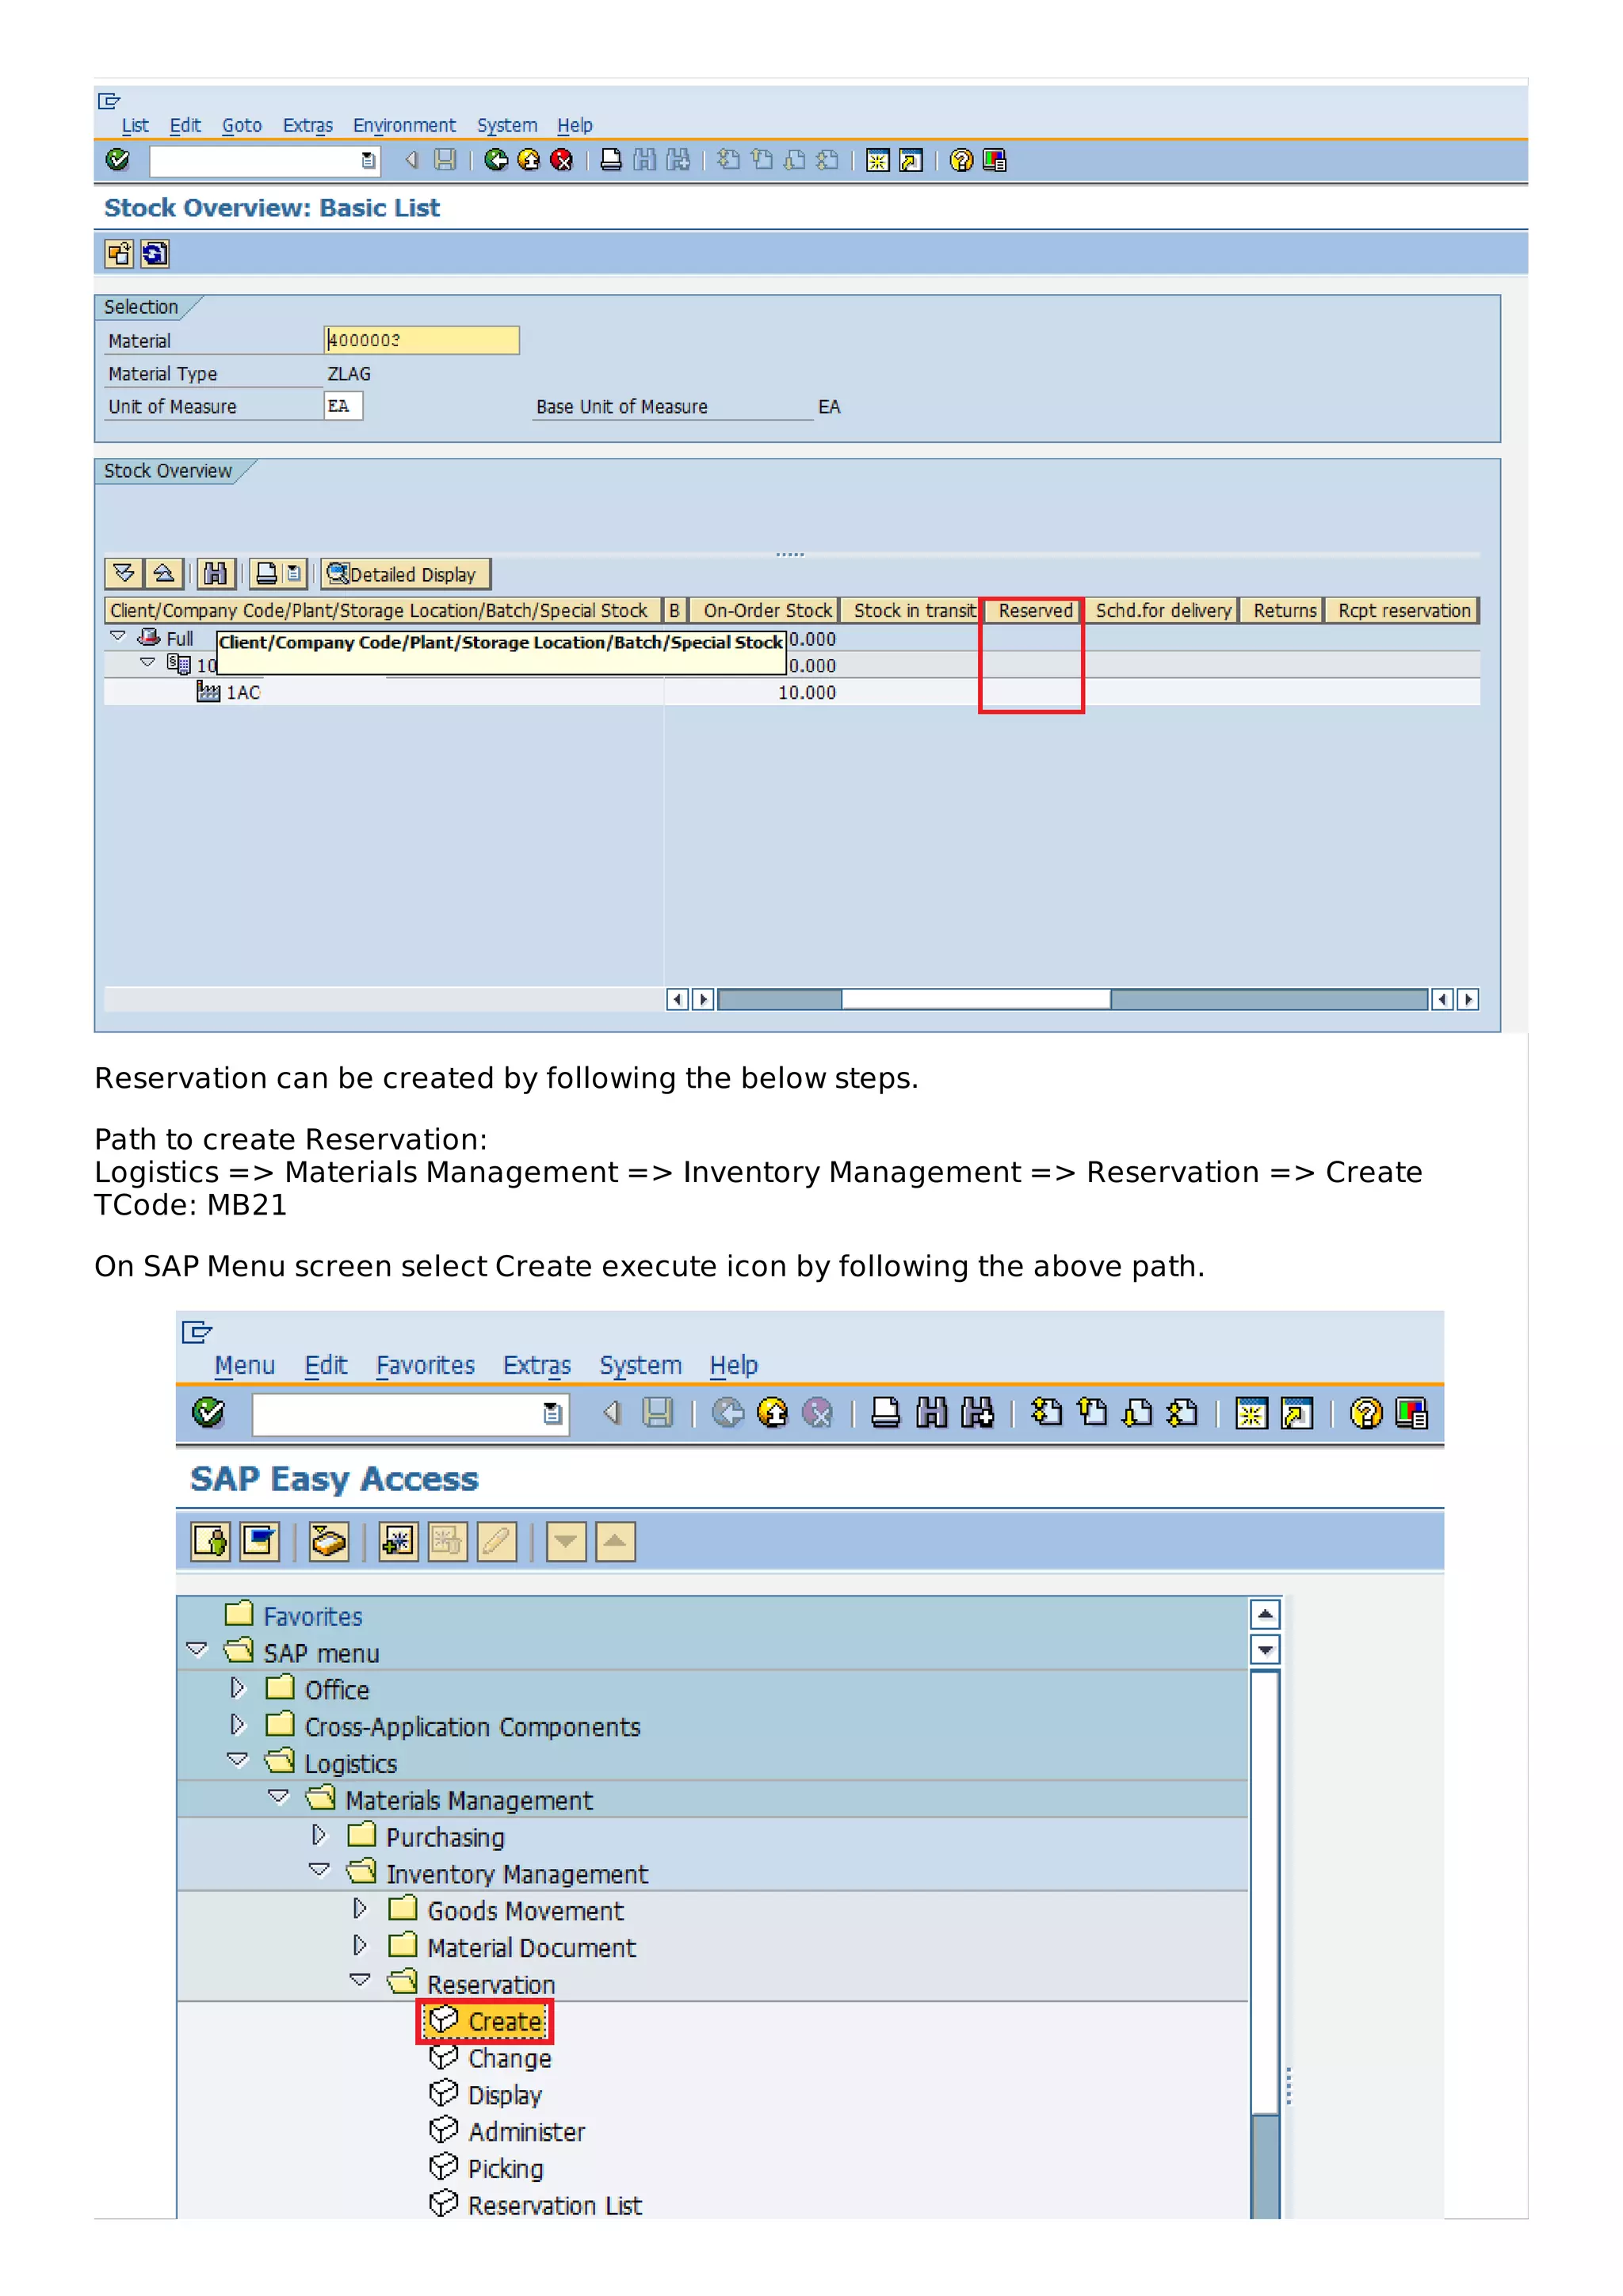
Task: Click Find binoculars icon in SAP Easy Access toolbar
Action: pos(931,1413)
